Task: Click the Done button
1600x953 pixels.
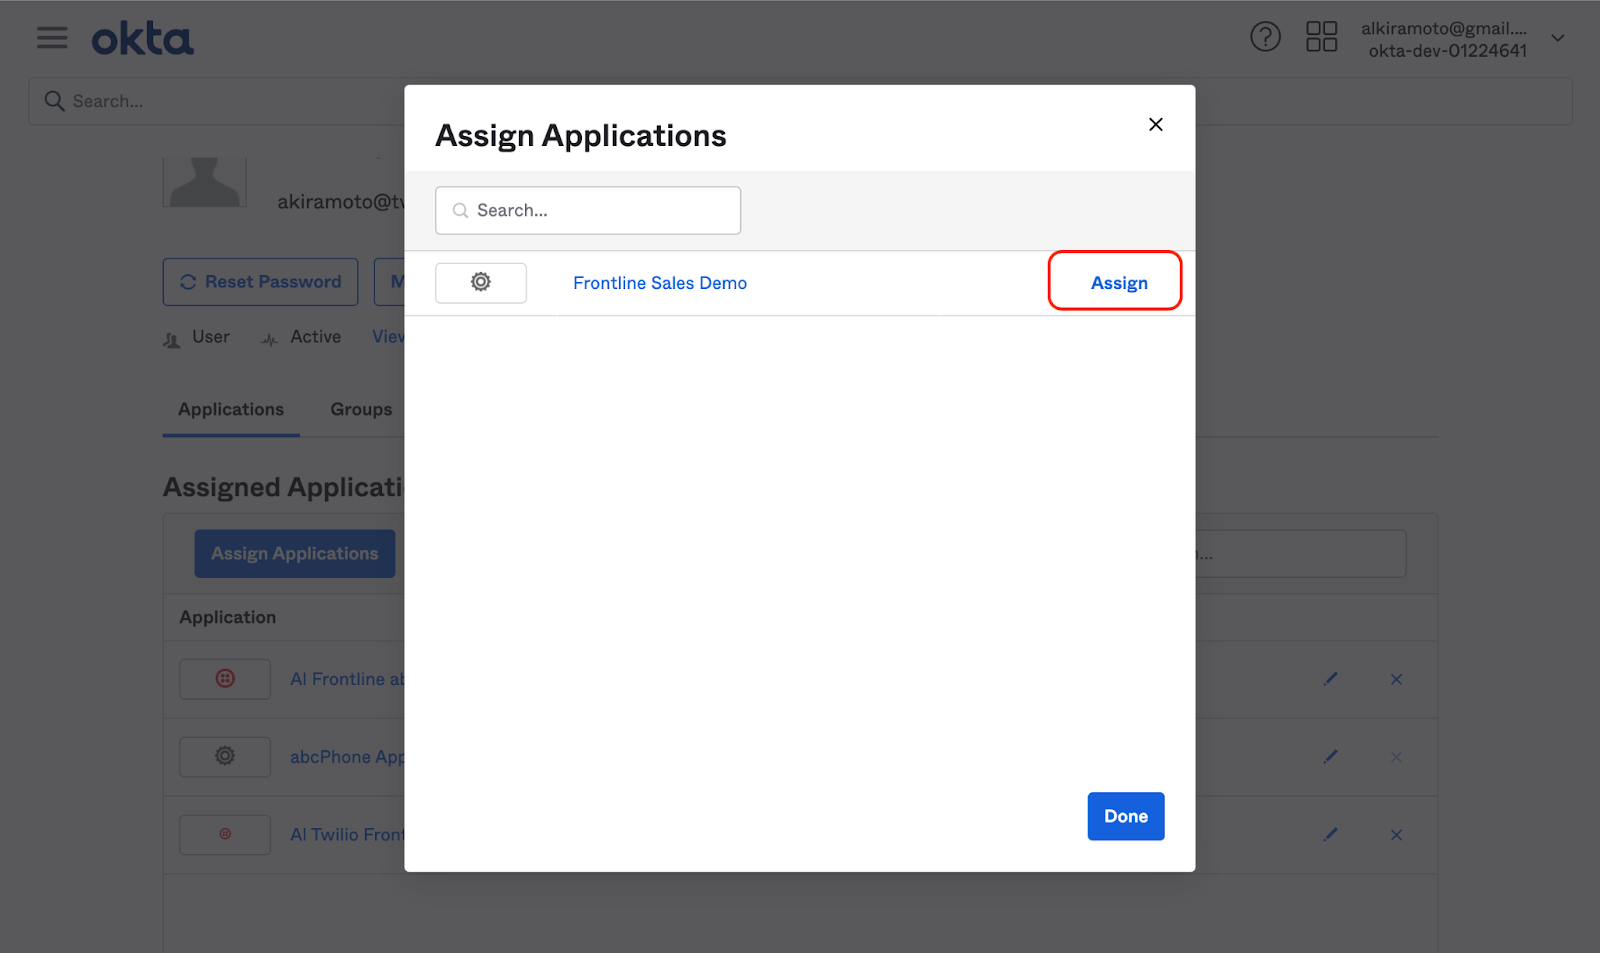Action: (x=1126, y=816)
